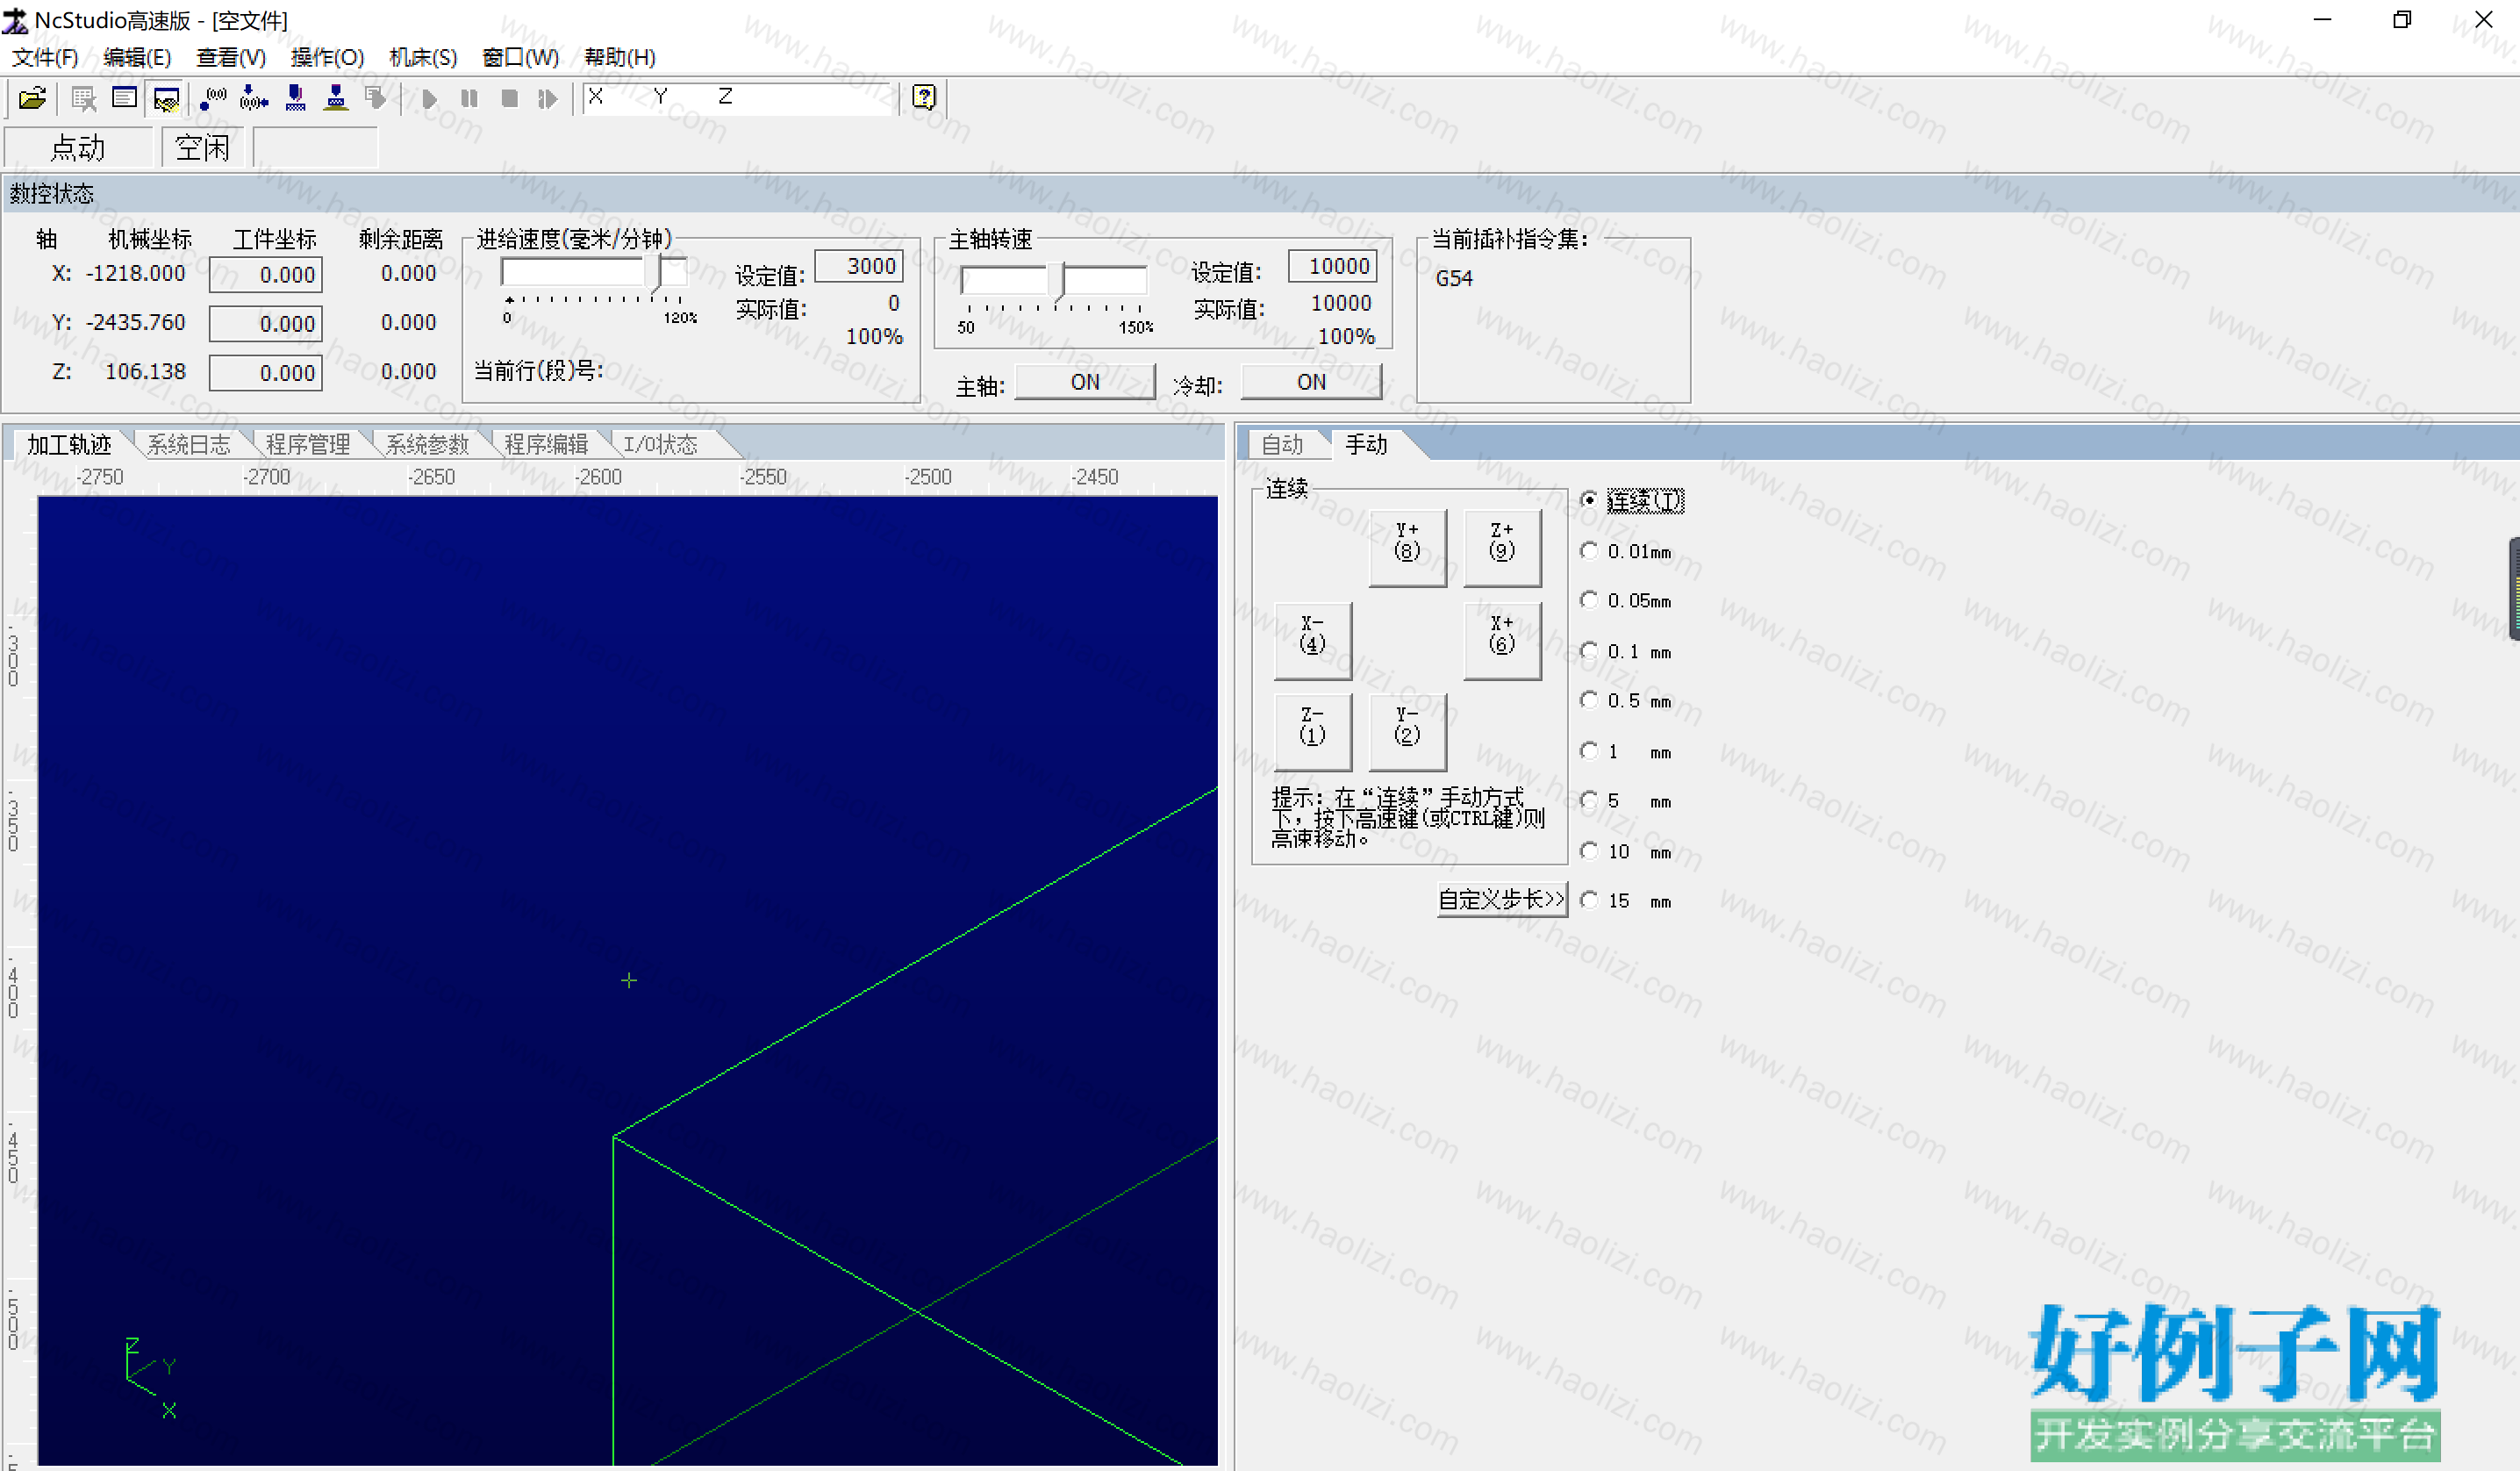Open the 操作(O) menu
This screenshot has height=1471, width=2520.
(327, 57)
